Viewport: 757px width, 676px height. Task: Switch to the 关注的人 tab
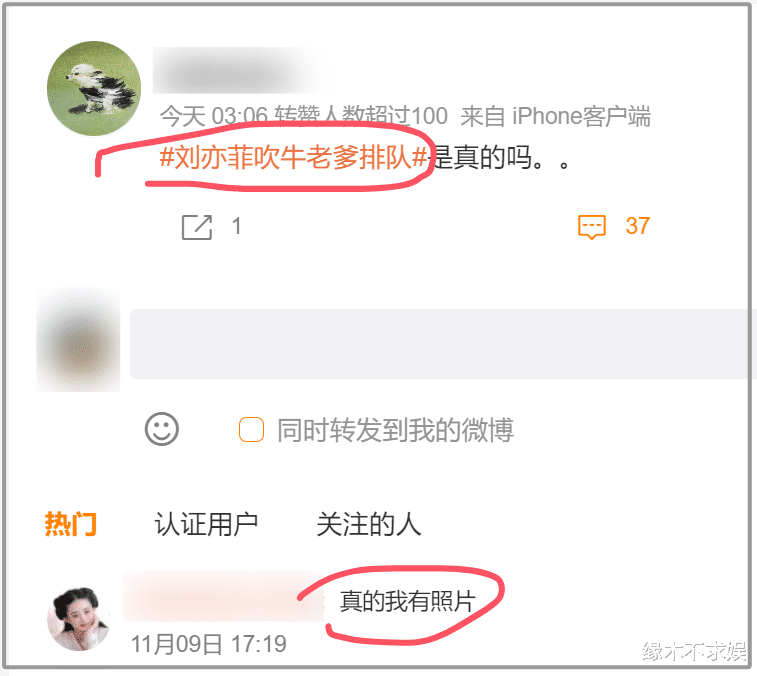point(368,524)
